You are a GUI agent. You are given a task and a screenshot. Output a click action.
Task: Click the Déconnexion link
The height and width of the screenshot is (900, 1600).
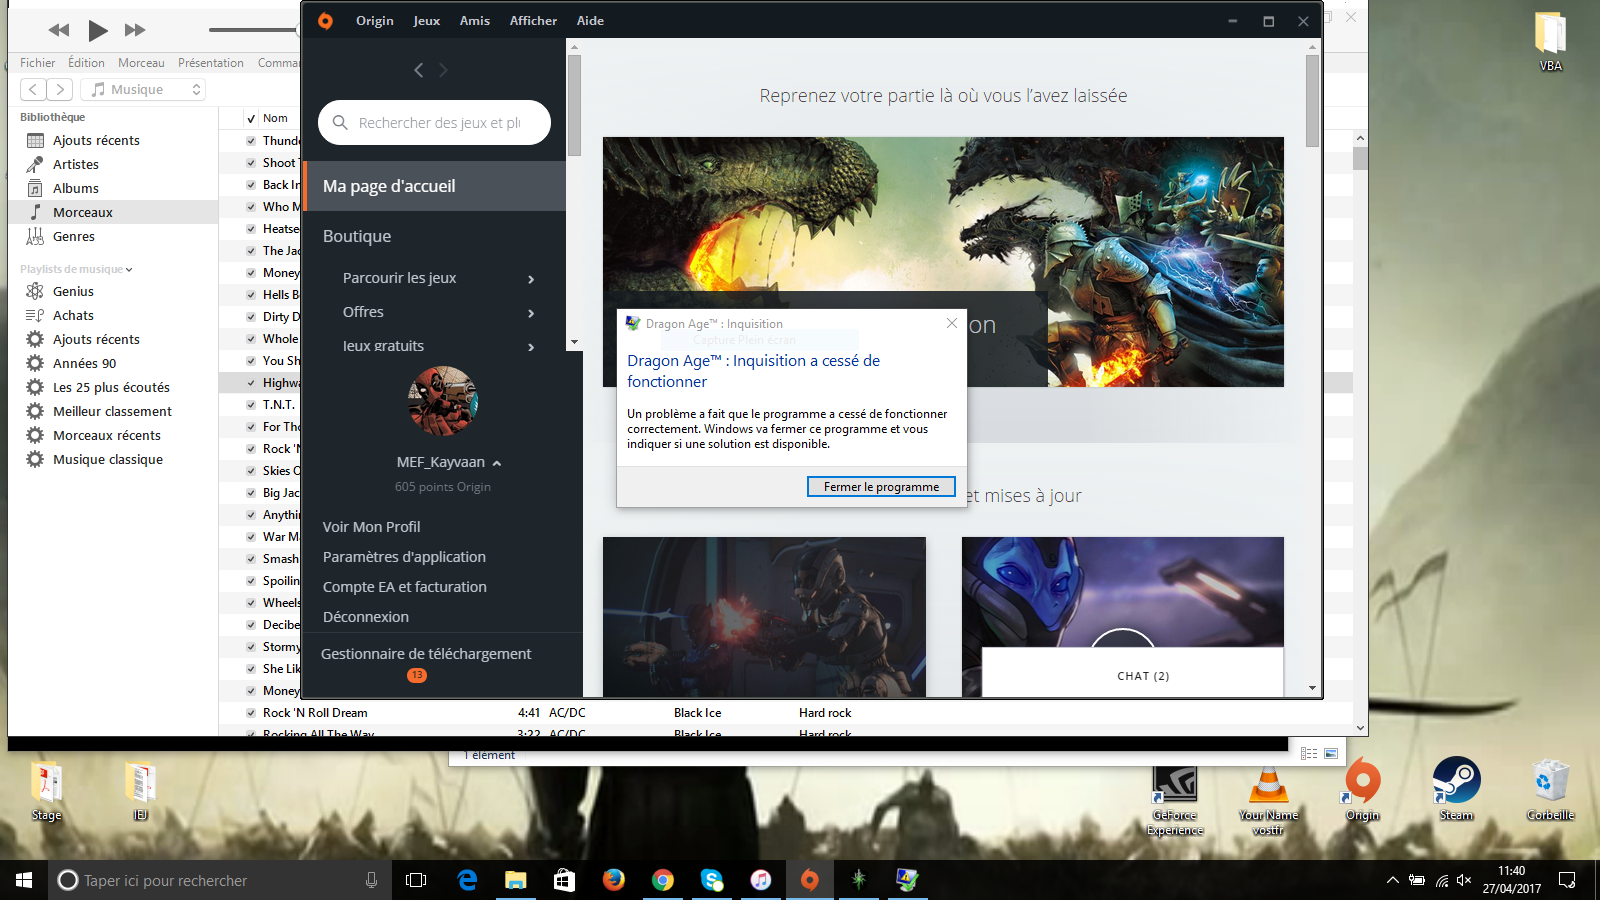(x=366, y=617)
